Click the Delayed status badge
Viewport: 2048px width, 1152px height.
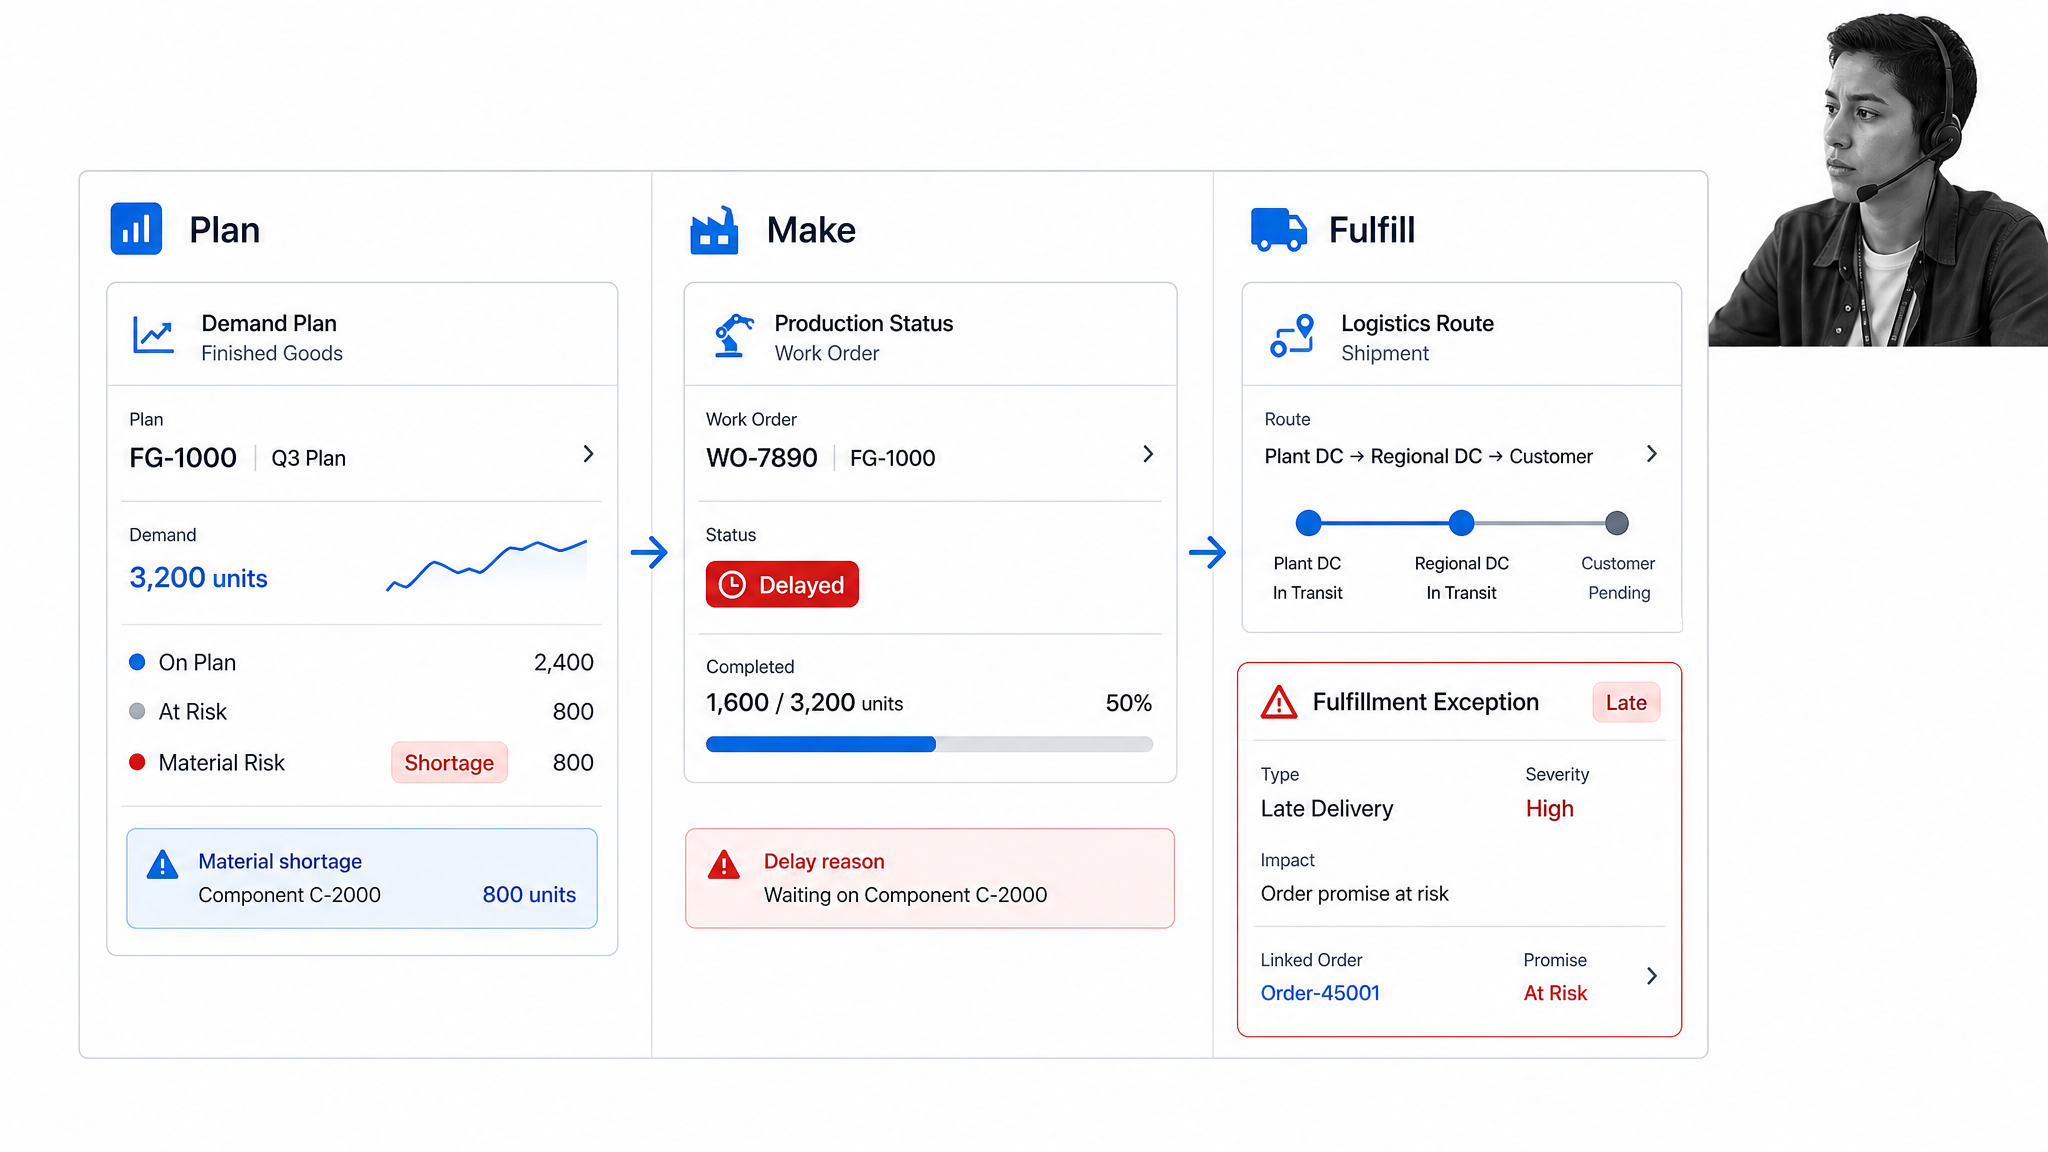tap(782, 585)
